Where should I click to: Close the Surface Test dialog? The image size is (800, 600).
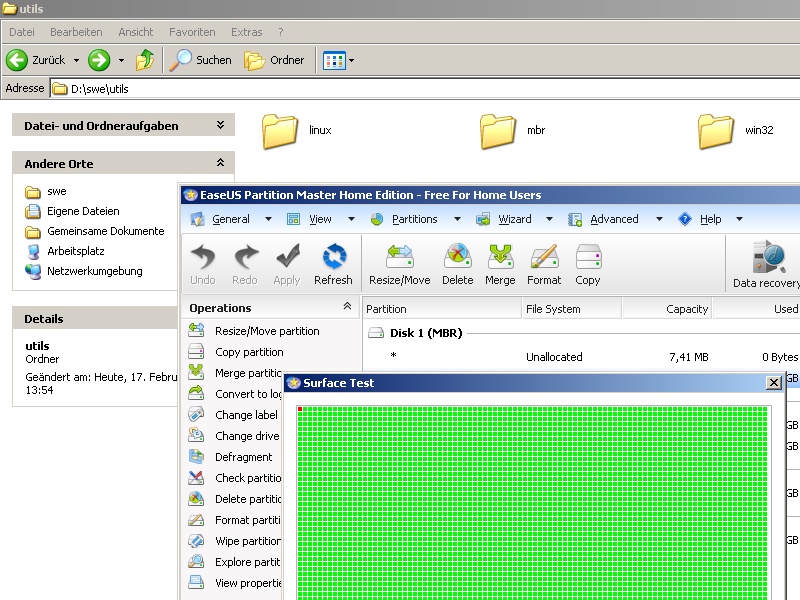pos(774,383)
